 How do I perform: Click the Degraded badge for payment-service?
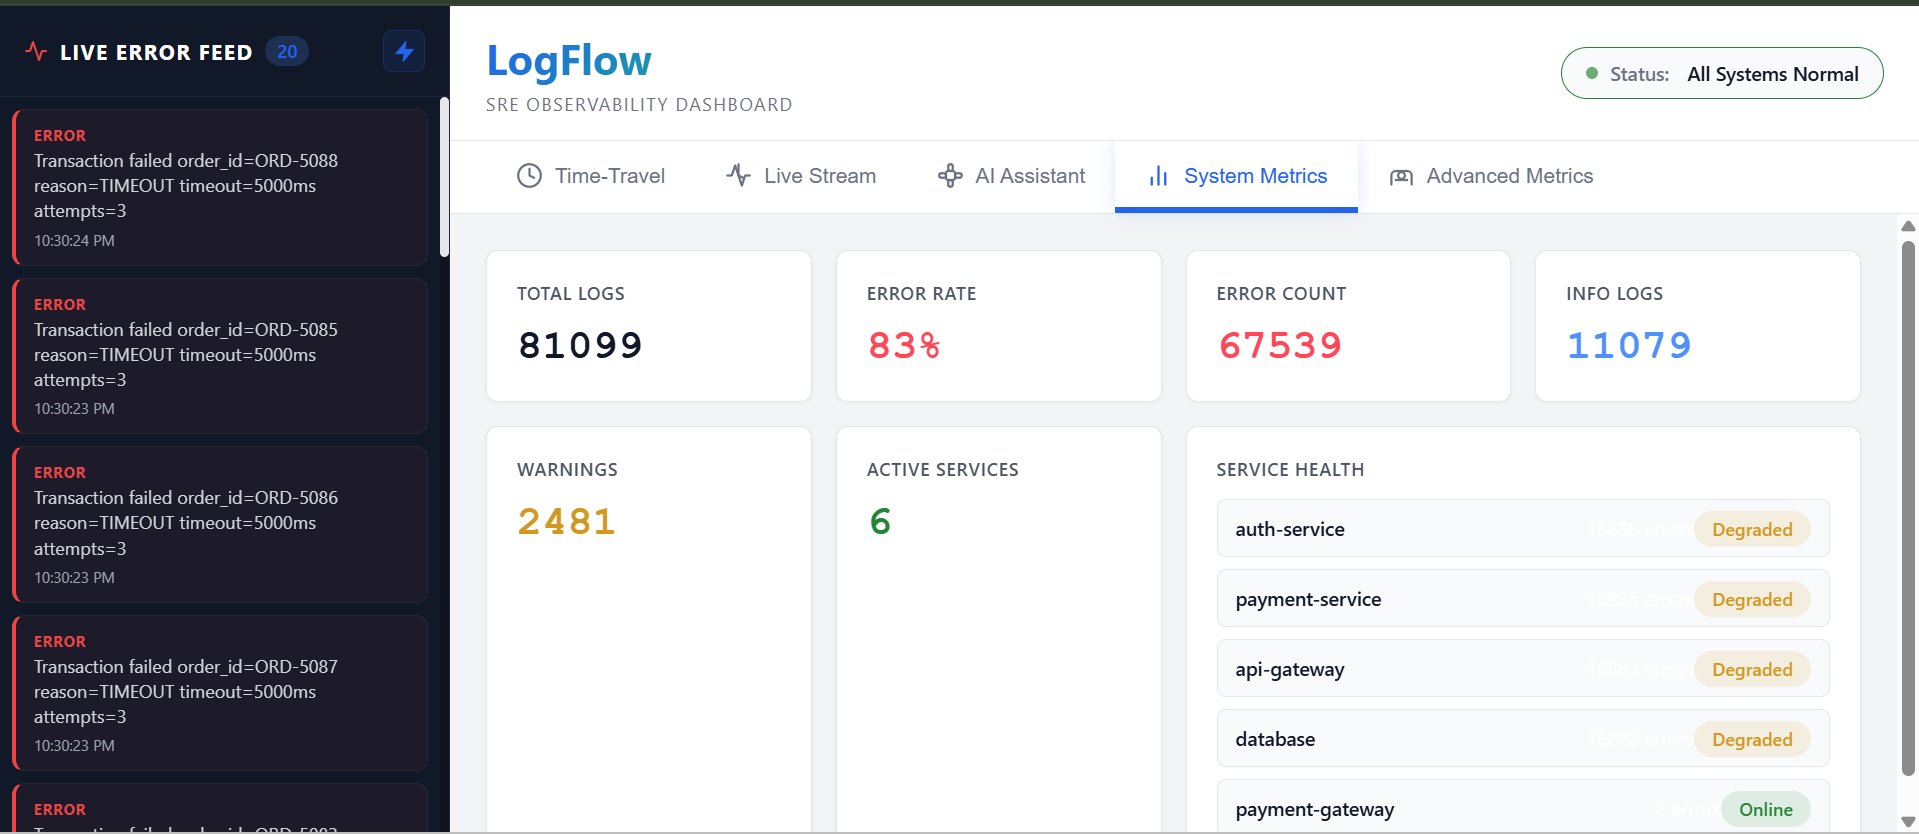coord(1752,599)
